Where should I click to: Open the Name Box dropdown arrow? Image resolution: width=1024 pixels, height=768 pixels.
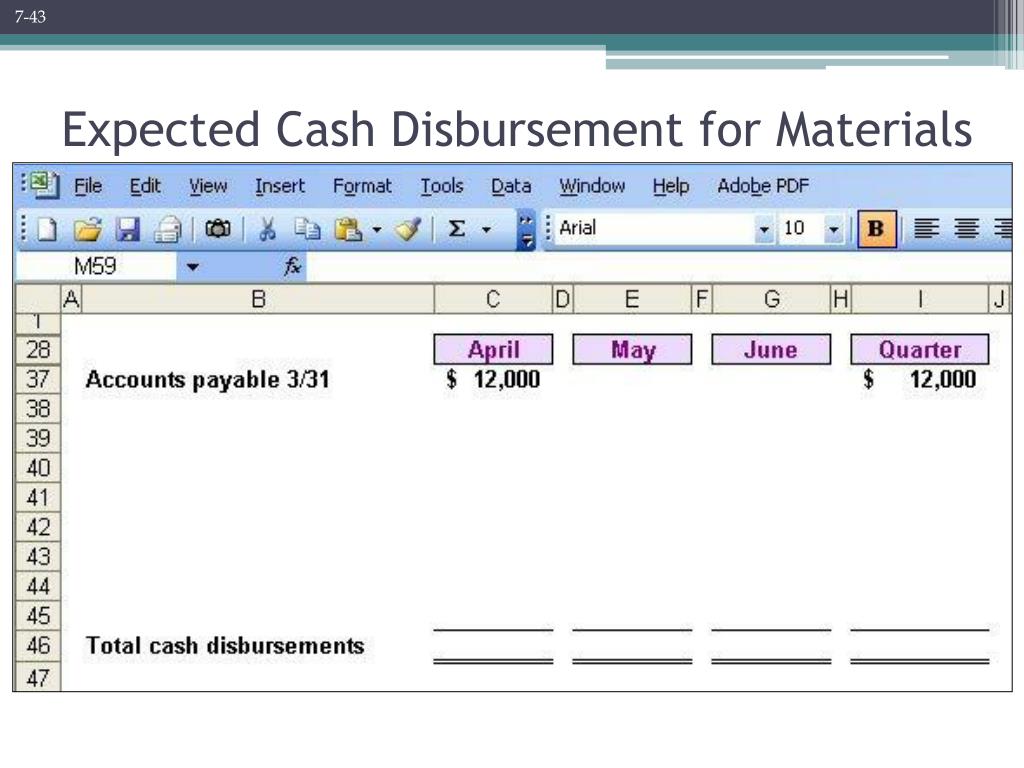[193, 266]
